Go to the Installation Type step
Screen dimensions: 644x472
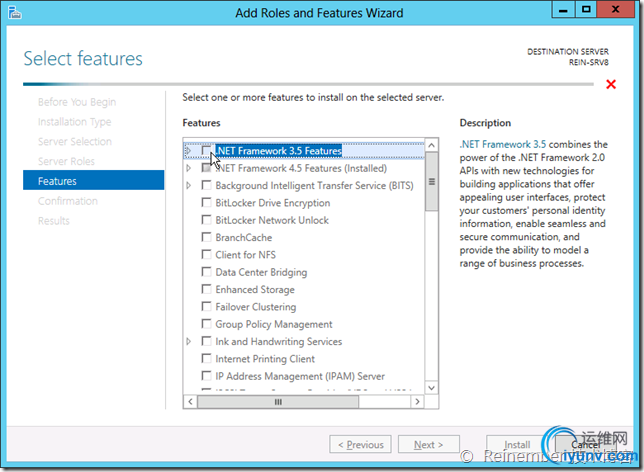pos(74,122)
